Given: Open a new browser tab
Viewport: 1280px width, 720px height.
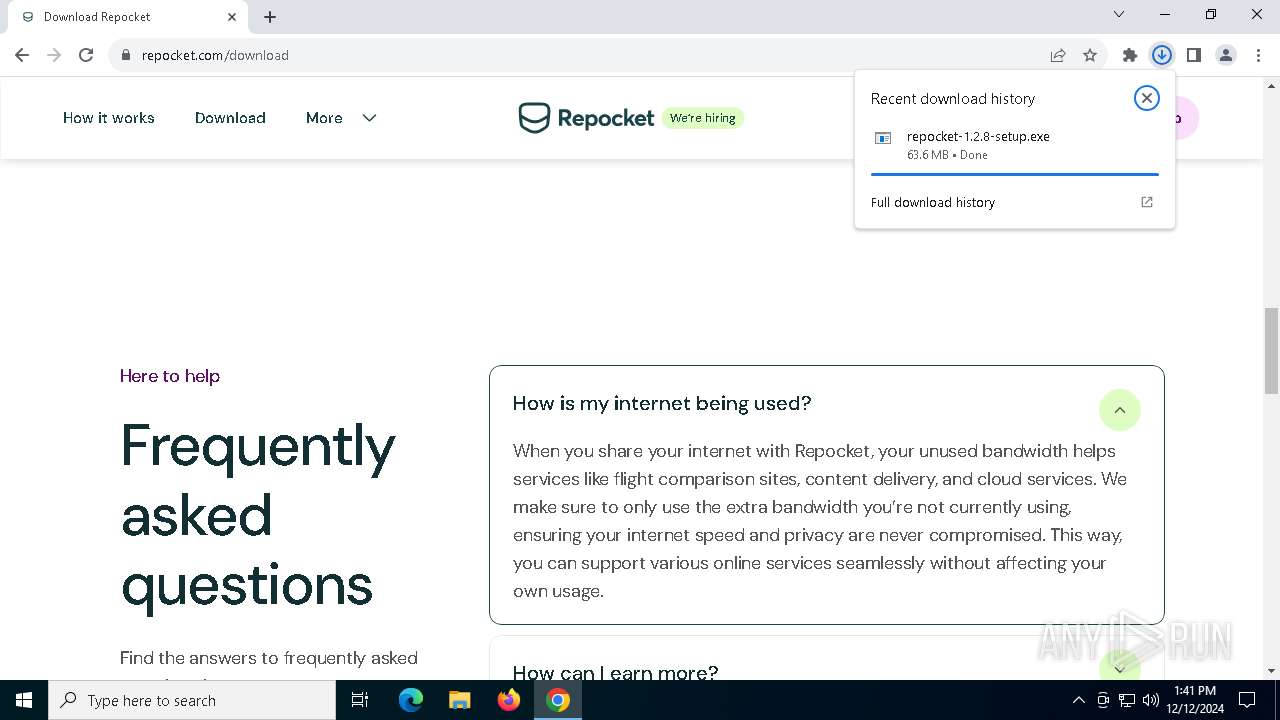Looking at the screenshot, I should [x=270, y=17].
